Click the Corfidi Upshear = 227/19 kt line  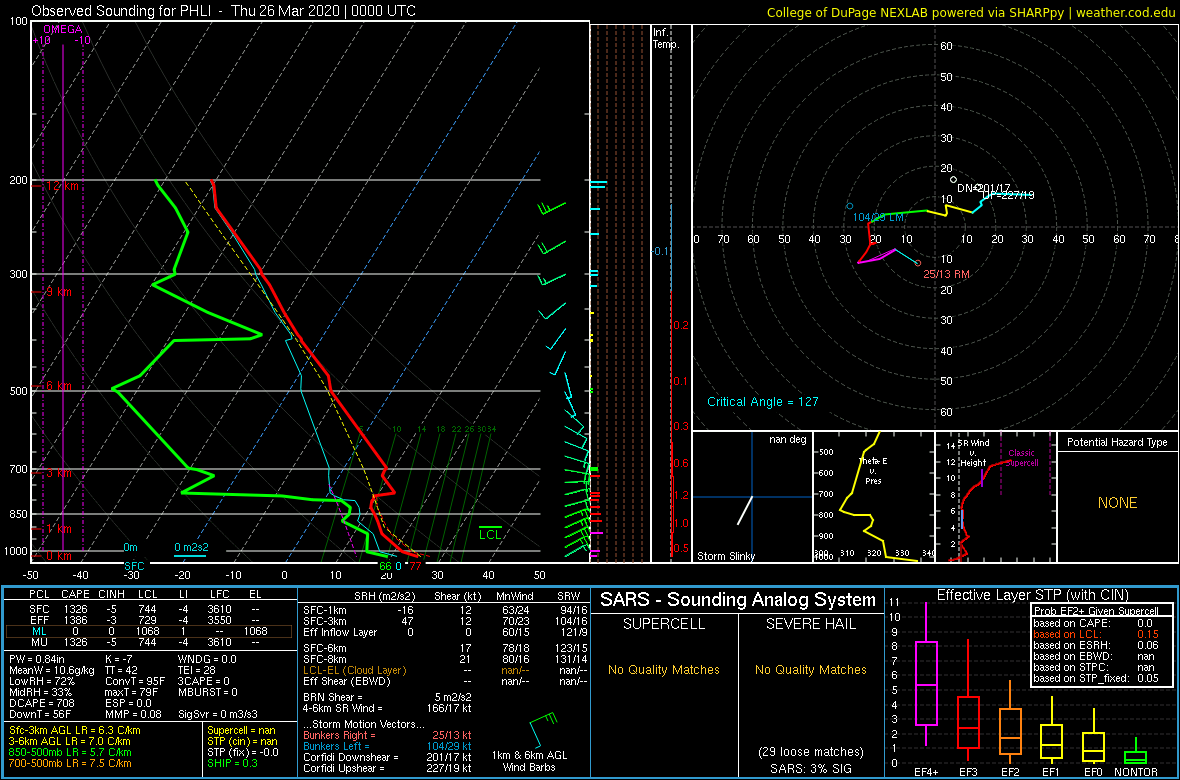387,768
